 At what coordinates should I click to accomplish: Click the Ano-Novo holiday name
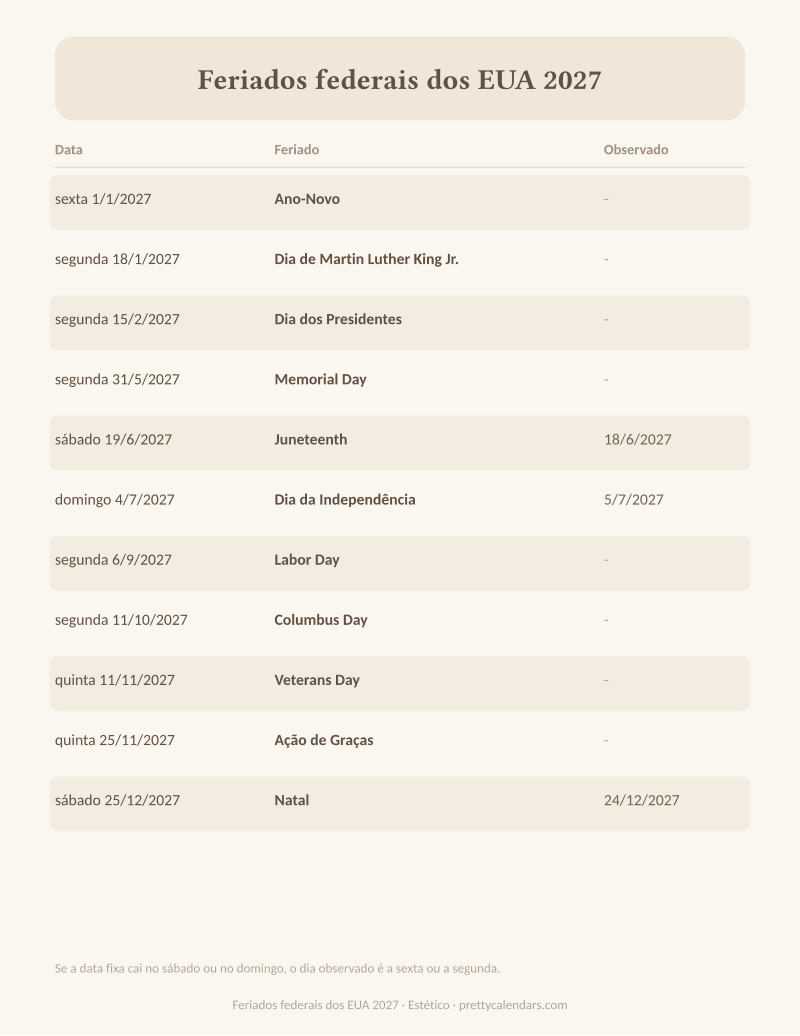tap(307, 199)
